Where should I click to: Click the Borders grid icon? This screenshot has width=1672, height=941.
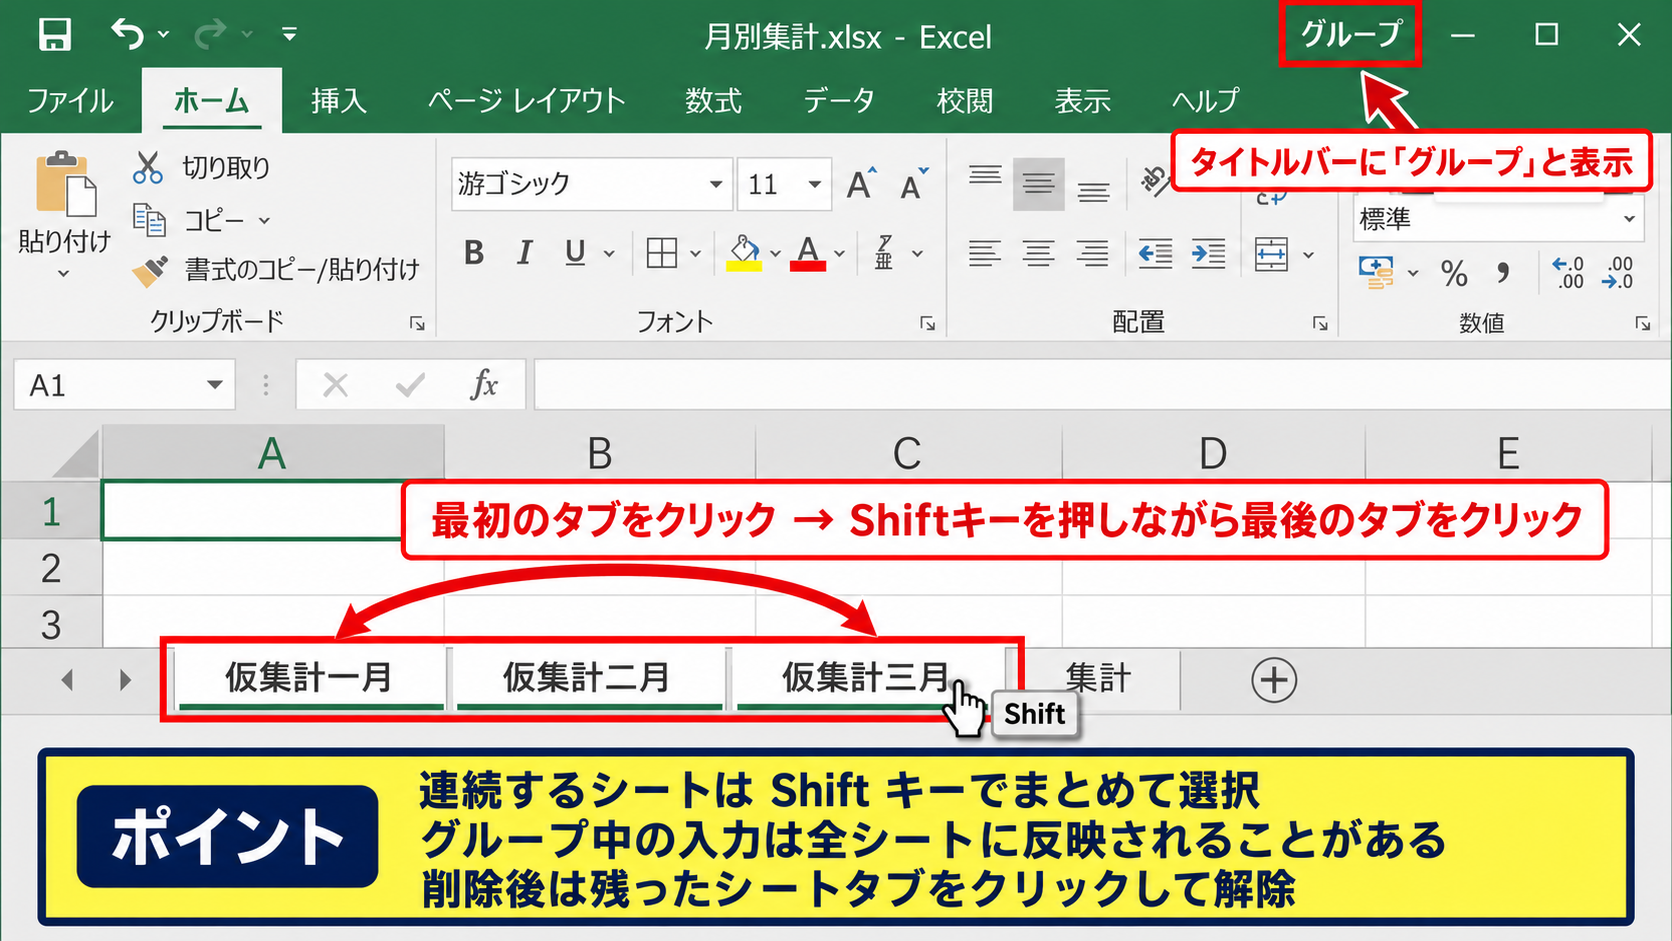662,253
